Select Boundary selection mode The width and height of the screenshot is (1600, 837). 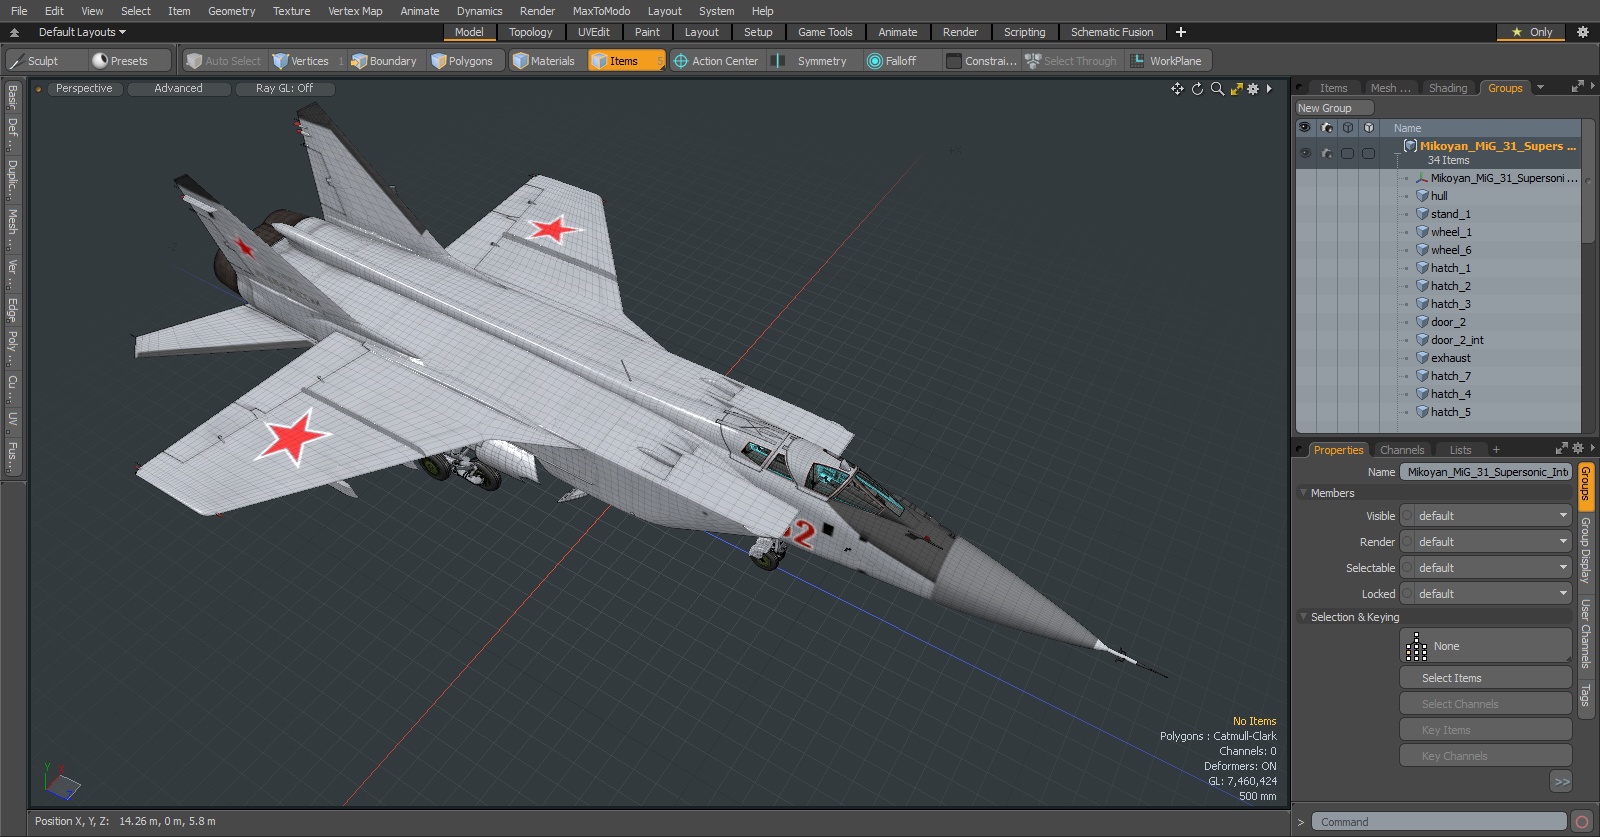pyautogui.click(x=384, y=61)
